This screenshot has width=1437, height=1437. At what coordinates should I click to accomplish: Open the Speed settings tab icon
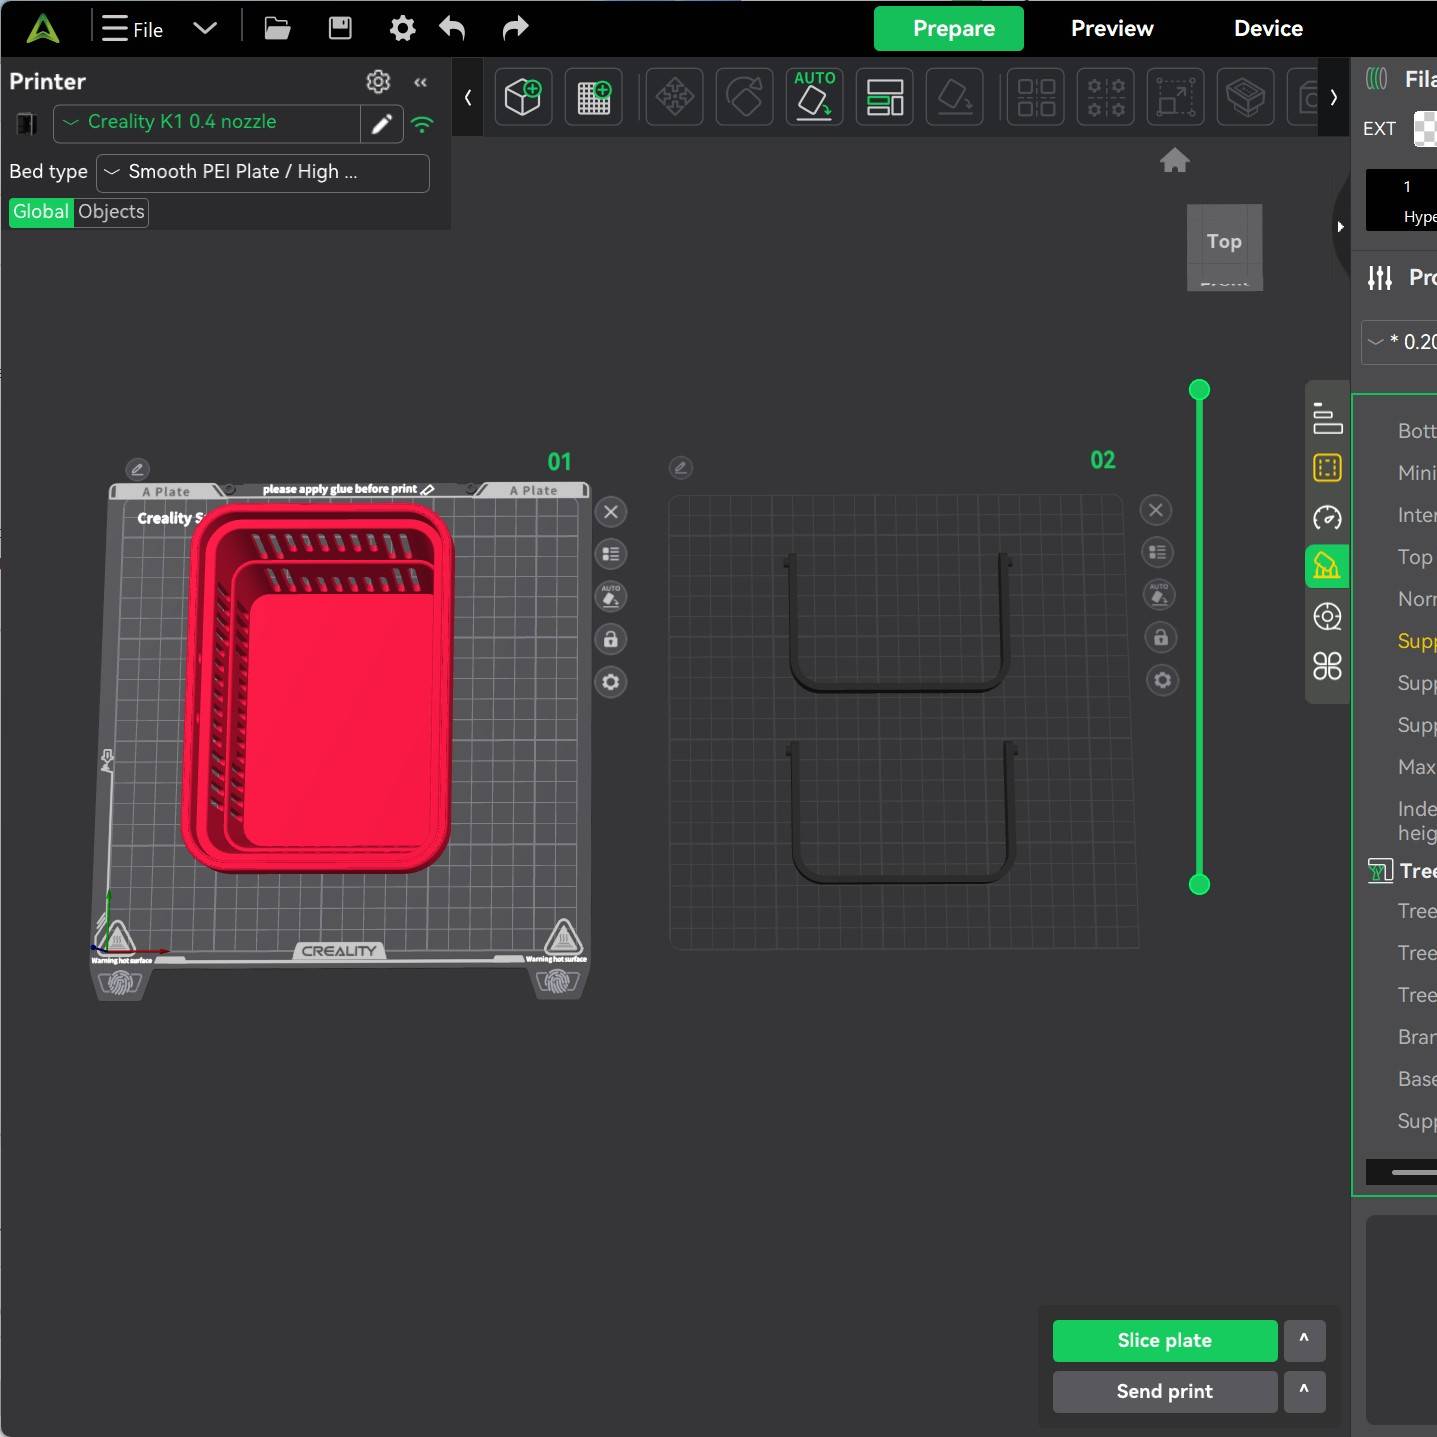tap(1327, 518)
